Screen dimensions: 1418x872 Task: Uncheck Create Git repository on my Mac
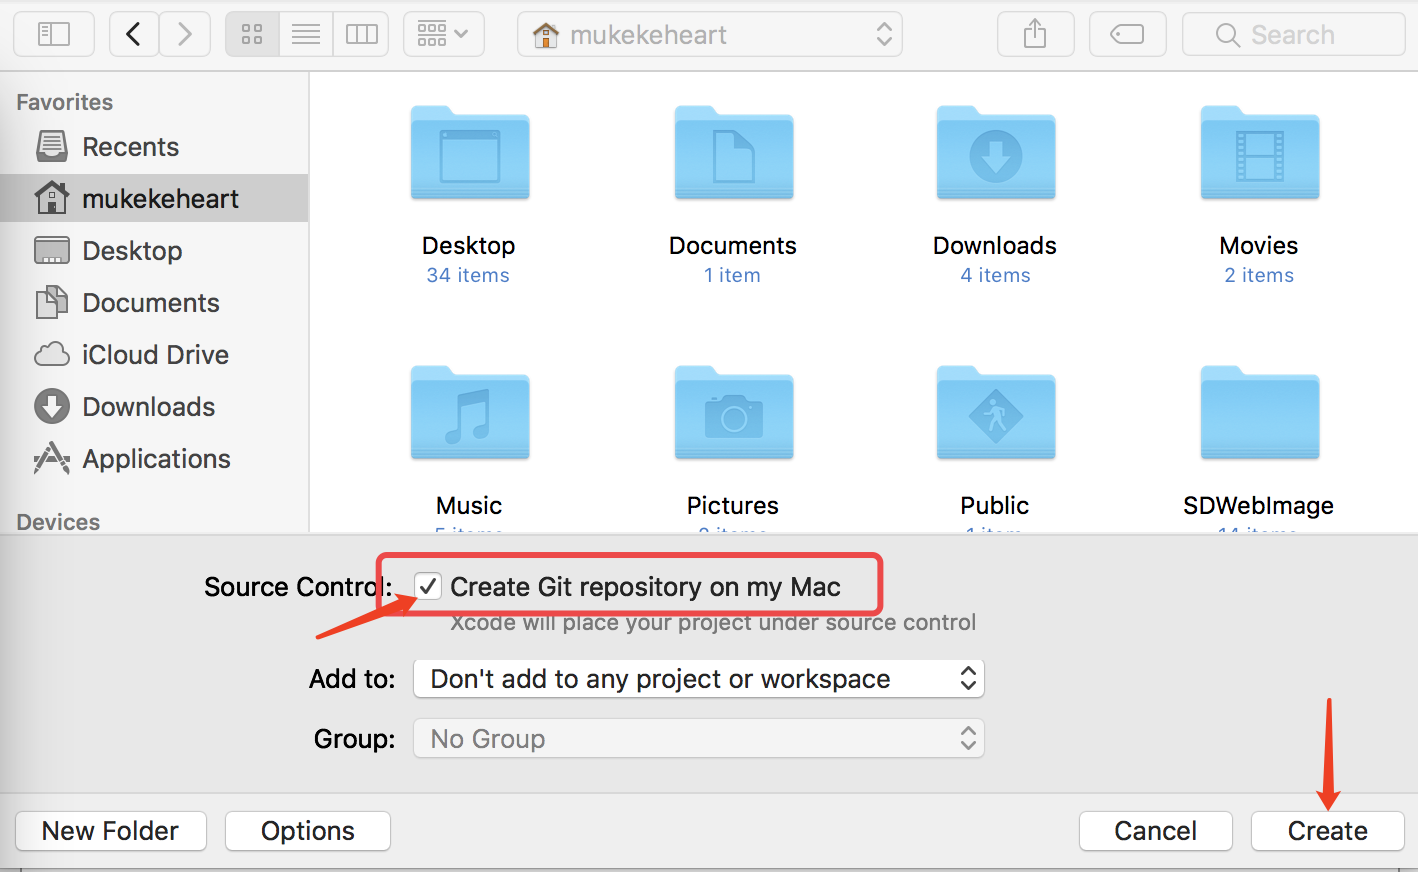(428, 586)
